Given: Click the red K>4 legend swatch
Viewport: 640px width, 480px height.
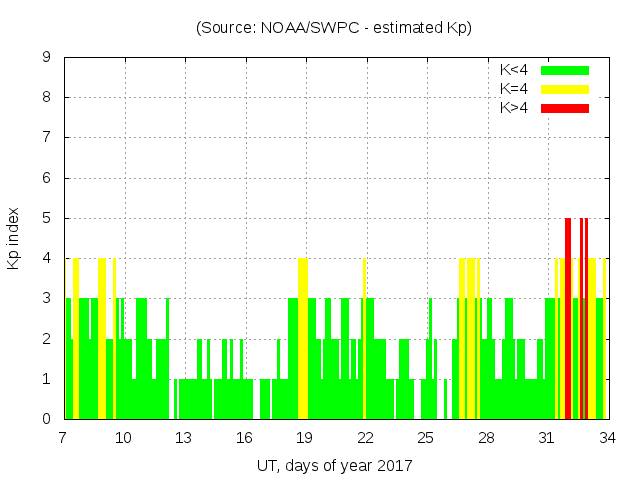Looking at the screenshot, I should tap(565, 108).
